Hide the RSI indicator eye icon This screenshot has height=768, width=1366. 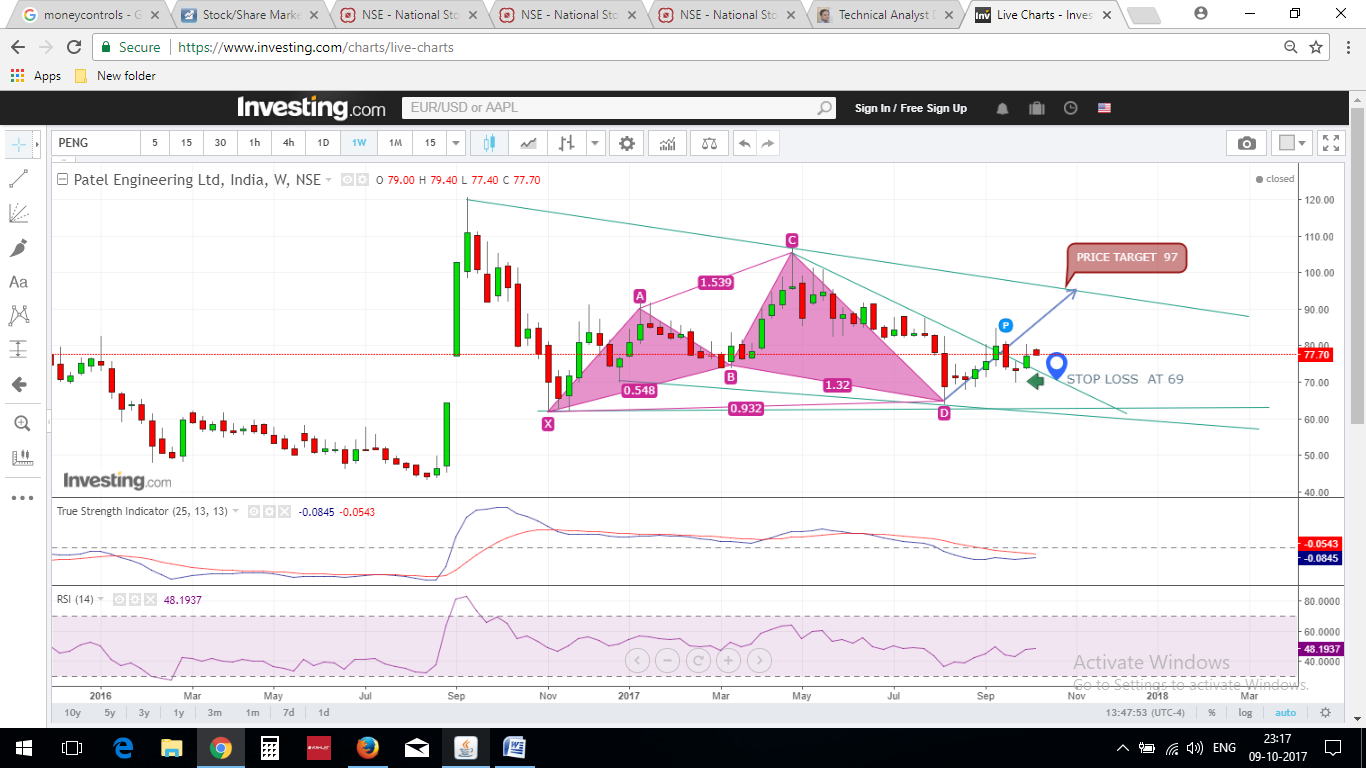(119, 599)
